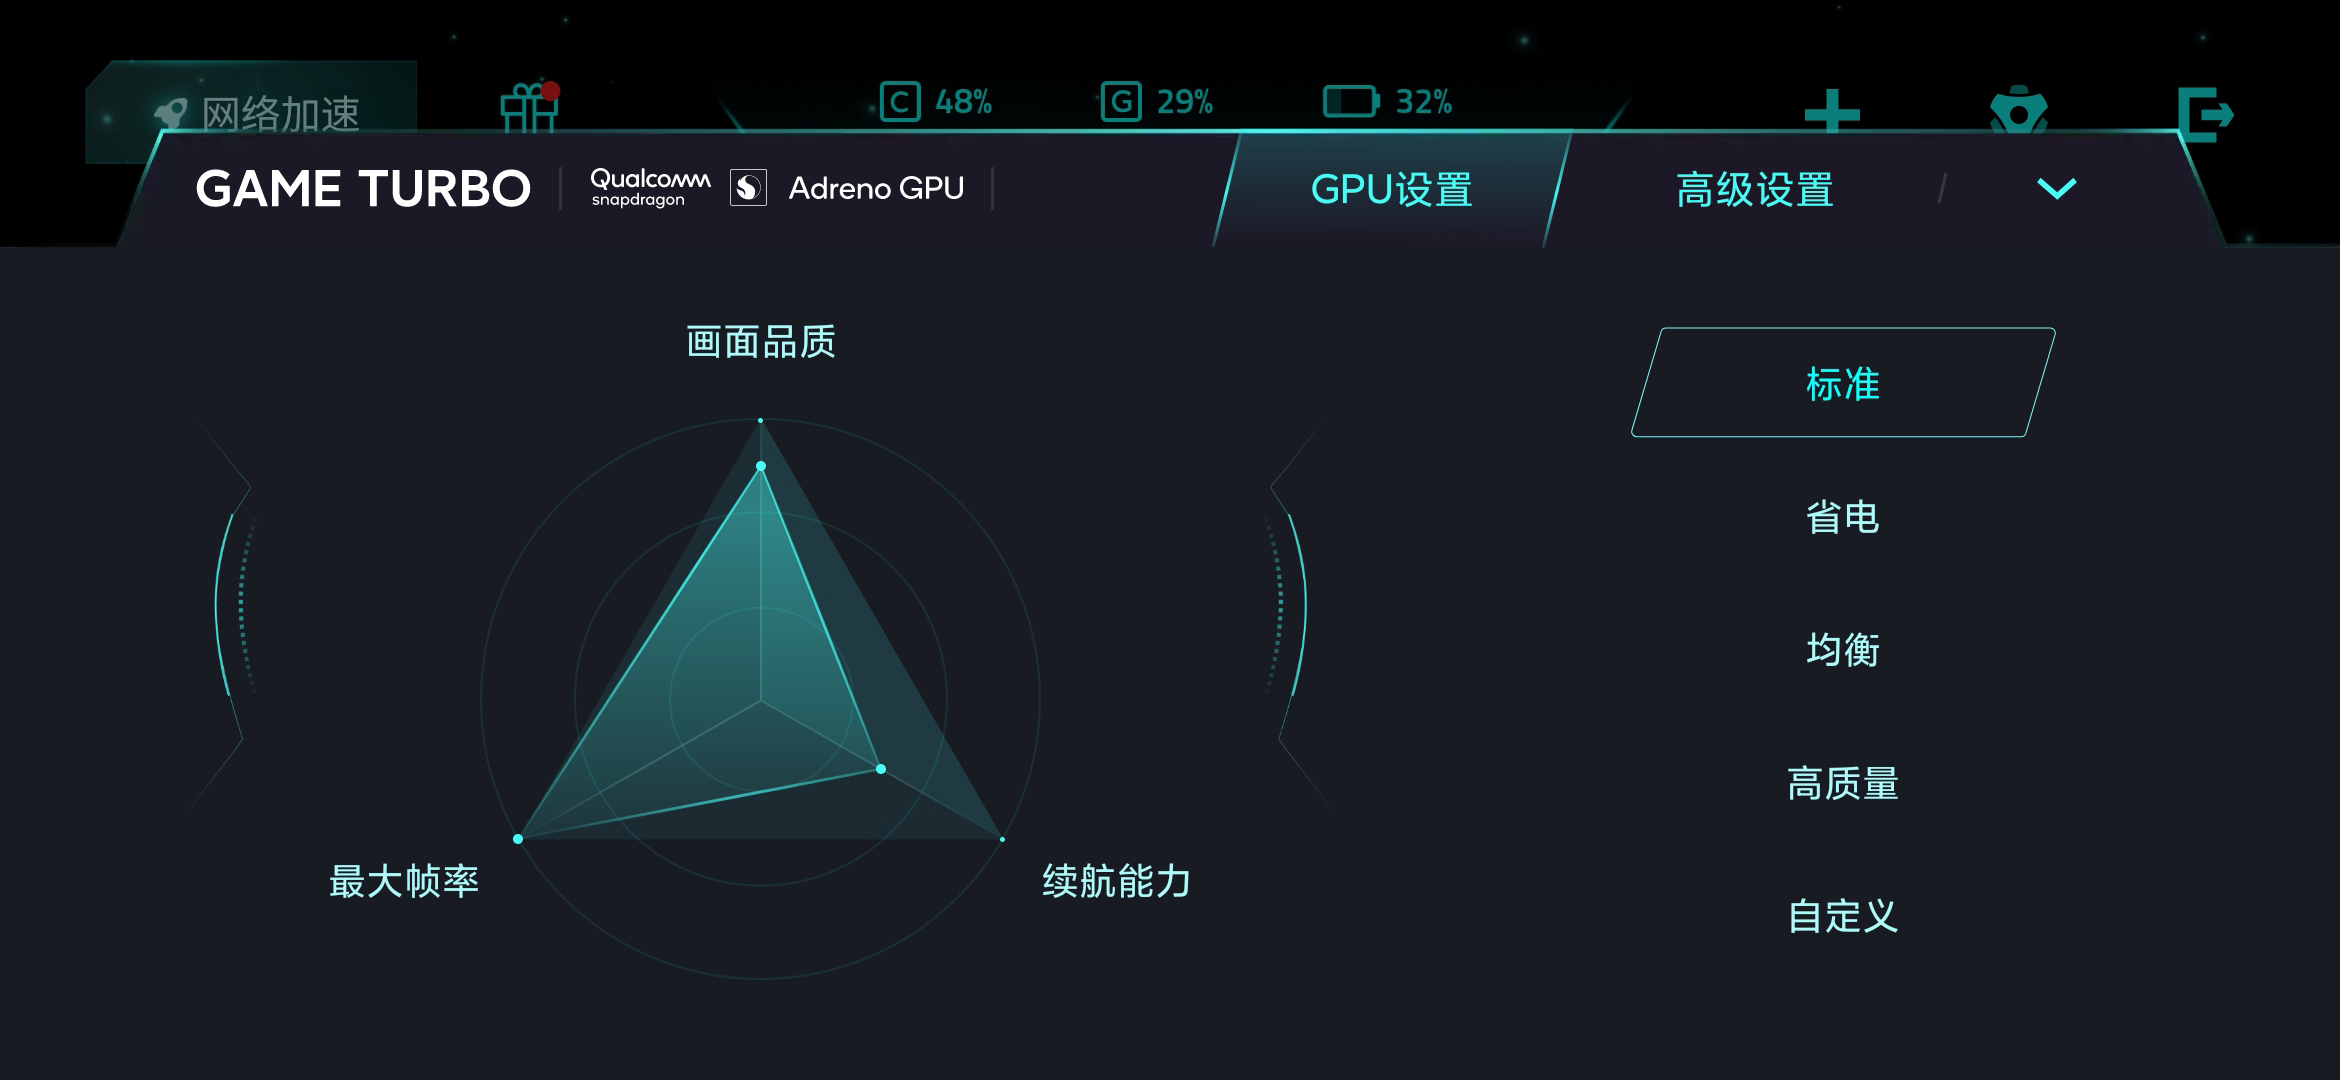This screenshot has height=1080, width=2340.
Task: Select the 高质量 GPU mode
Action: [1843, 783]
